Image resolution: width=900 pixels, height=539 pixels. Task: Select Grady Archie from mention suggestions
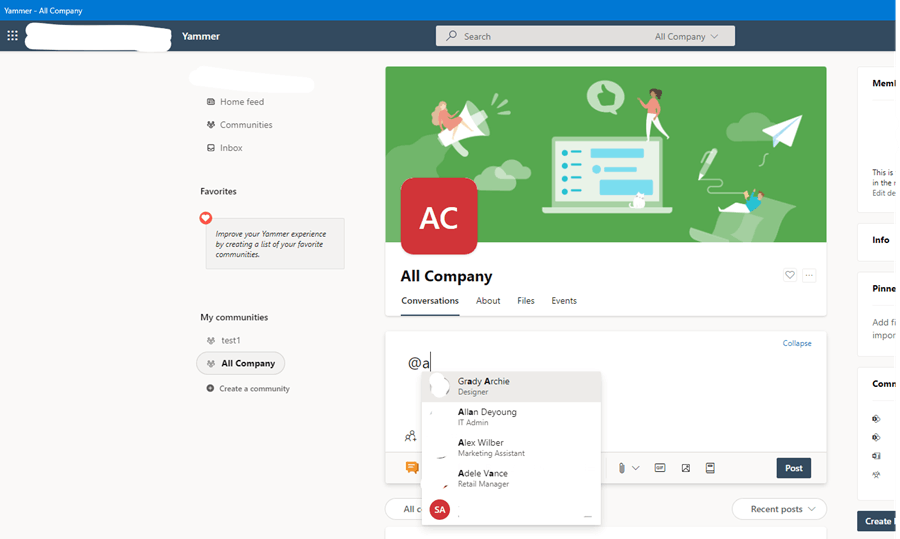point(511,386)
